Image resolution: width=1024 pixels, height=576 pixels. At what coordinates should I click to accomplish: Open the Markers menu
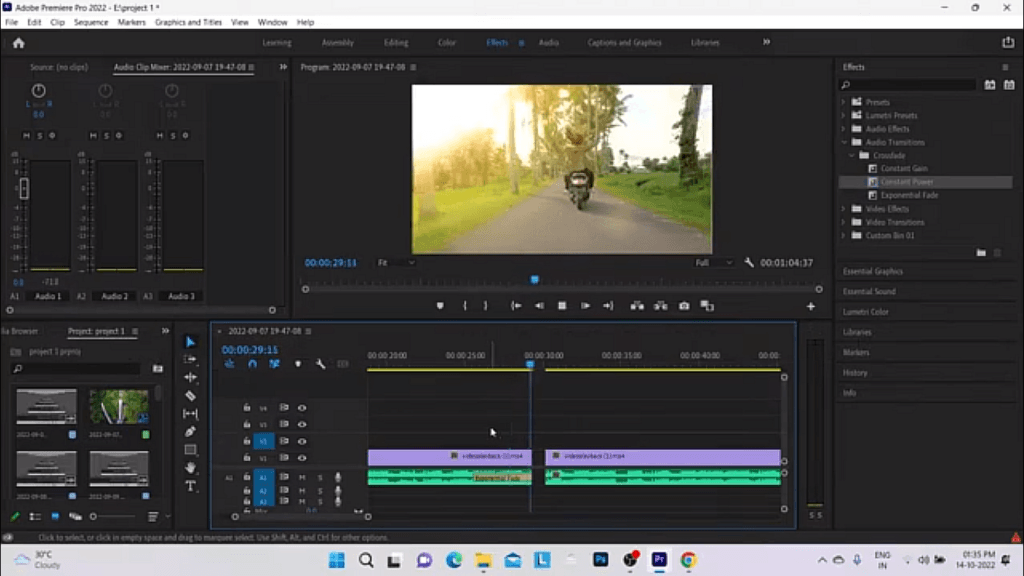pos(131,22)
